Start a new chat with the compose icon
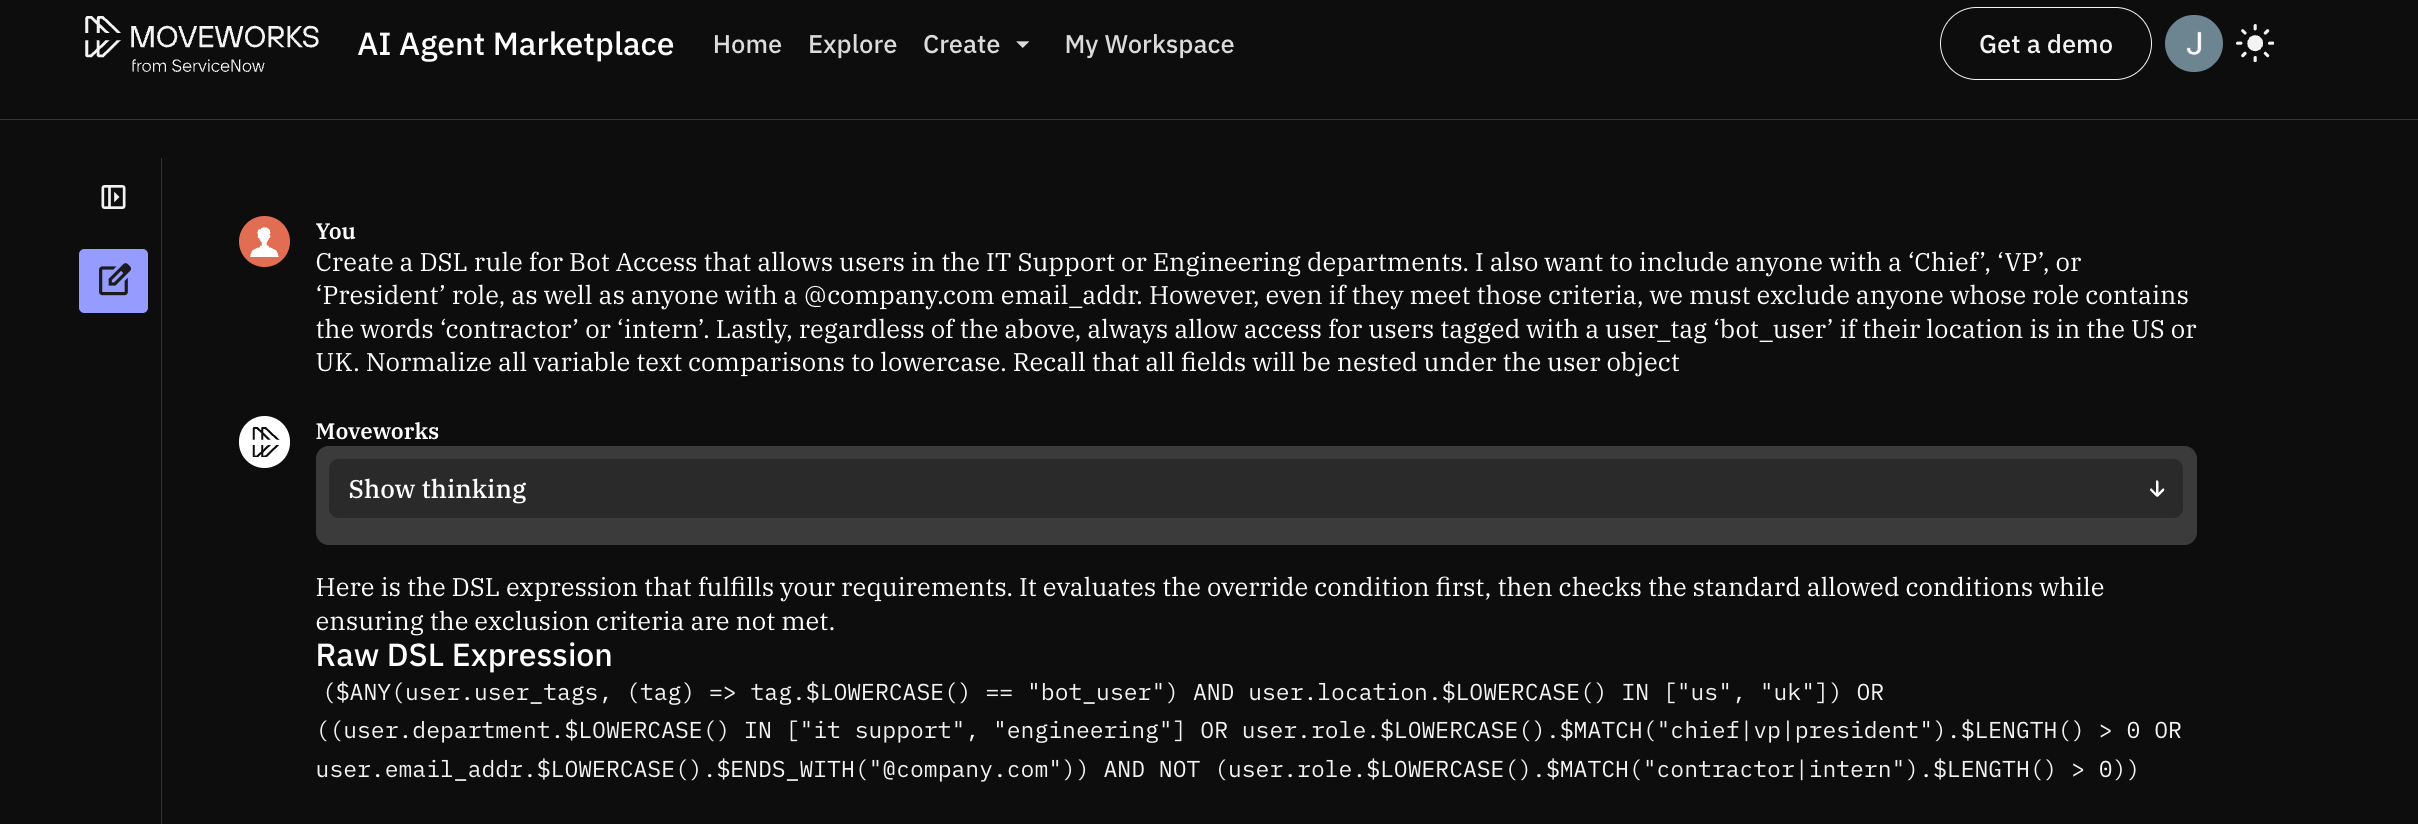The height and width of the screenshot is (824, 2418). tap(113, 281)
